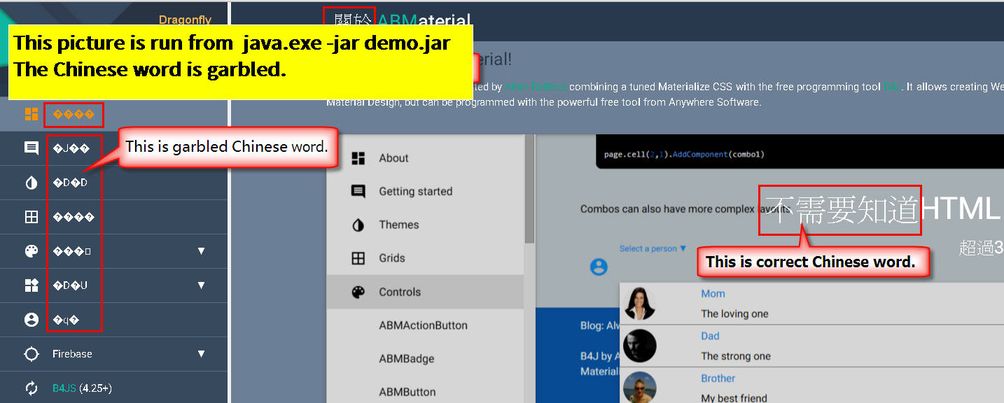Screen dimensions: 1004x403
Task: Open About in inner menu
Action: click(425, 158)
